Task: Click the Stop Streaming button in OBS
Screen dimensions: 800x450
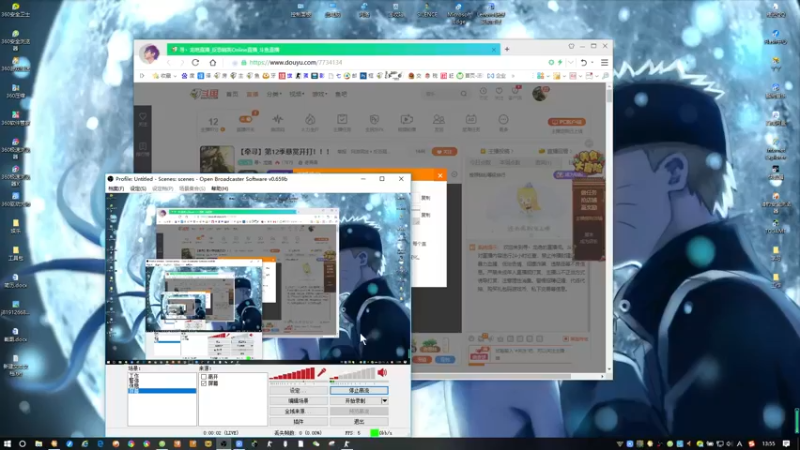Action: pyautogui.click(x=359, y=390)
